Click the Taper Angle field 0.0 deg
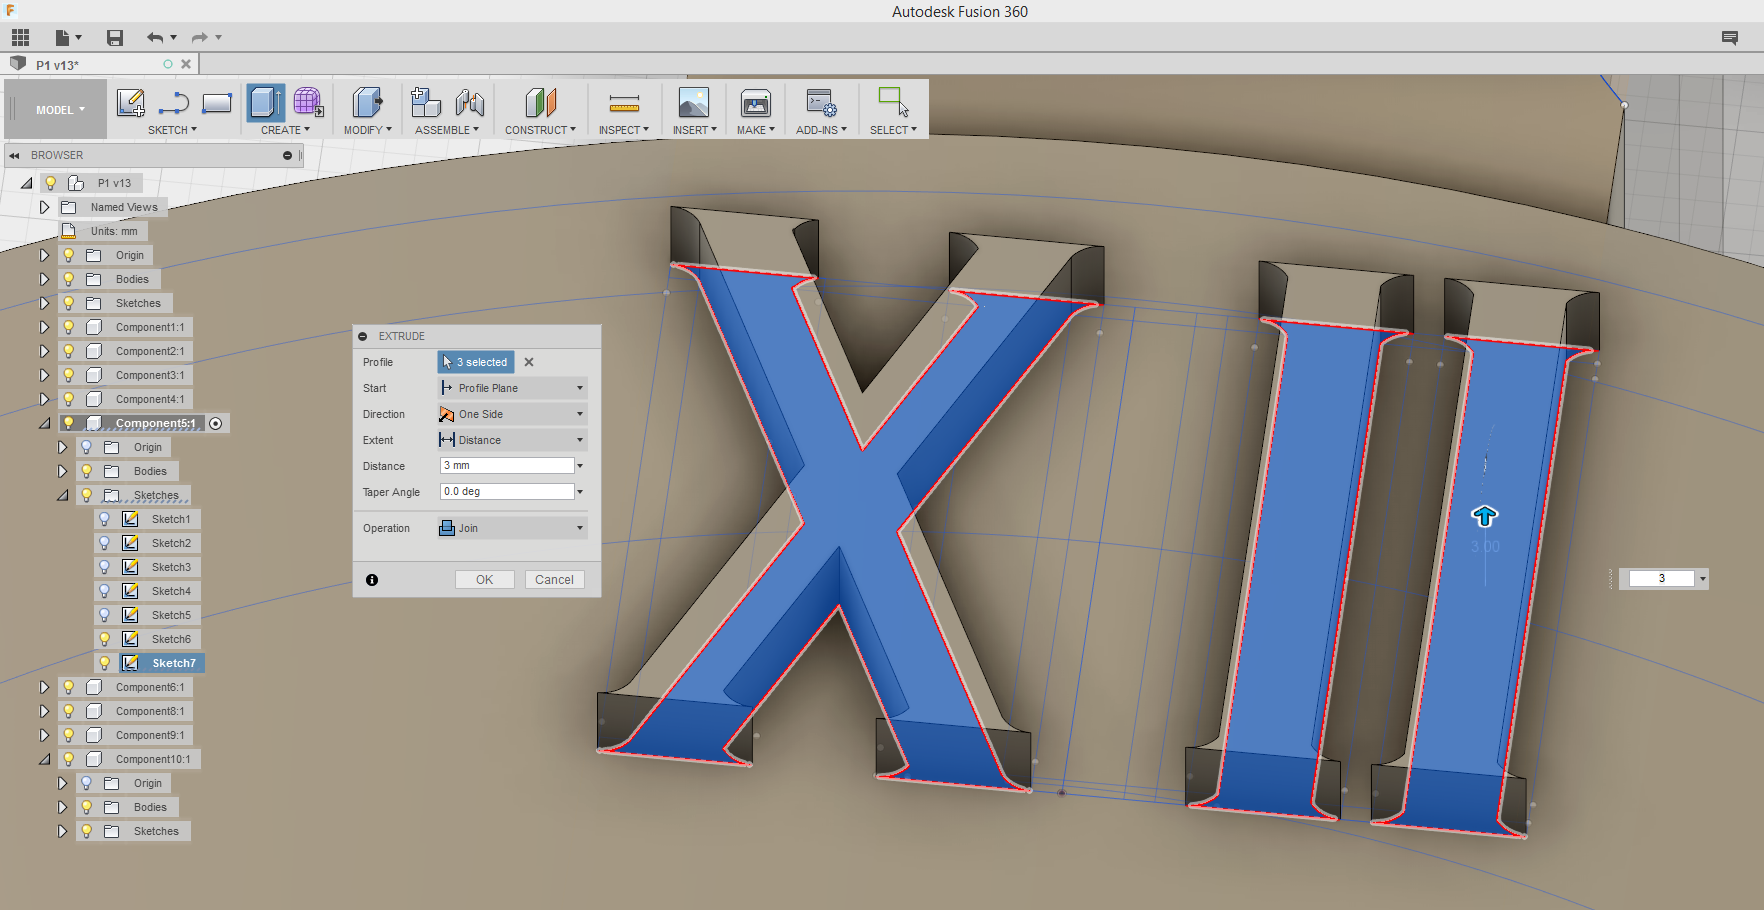This screenshot has width=1764, height=910. [x=507, y=492]
